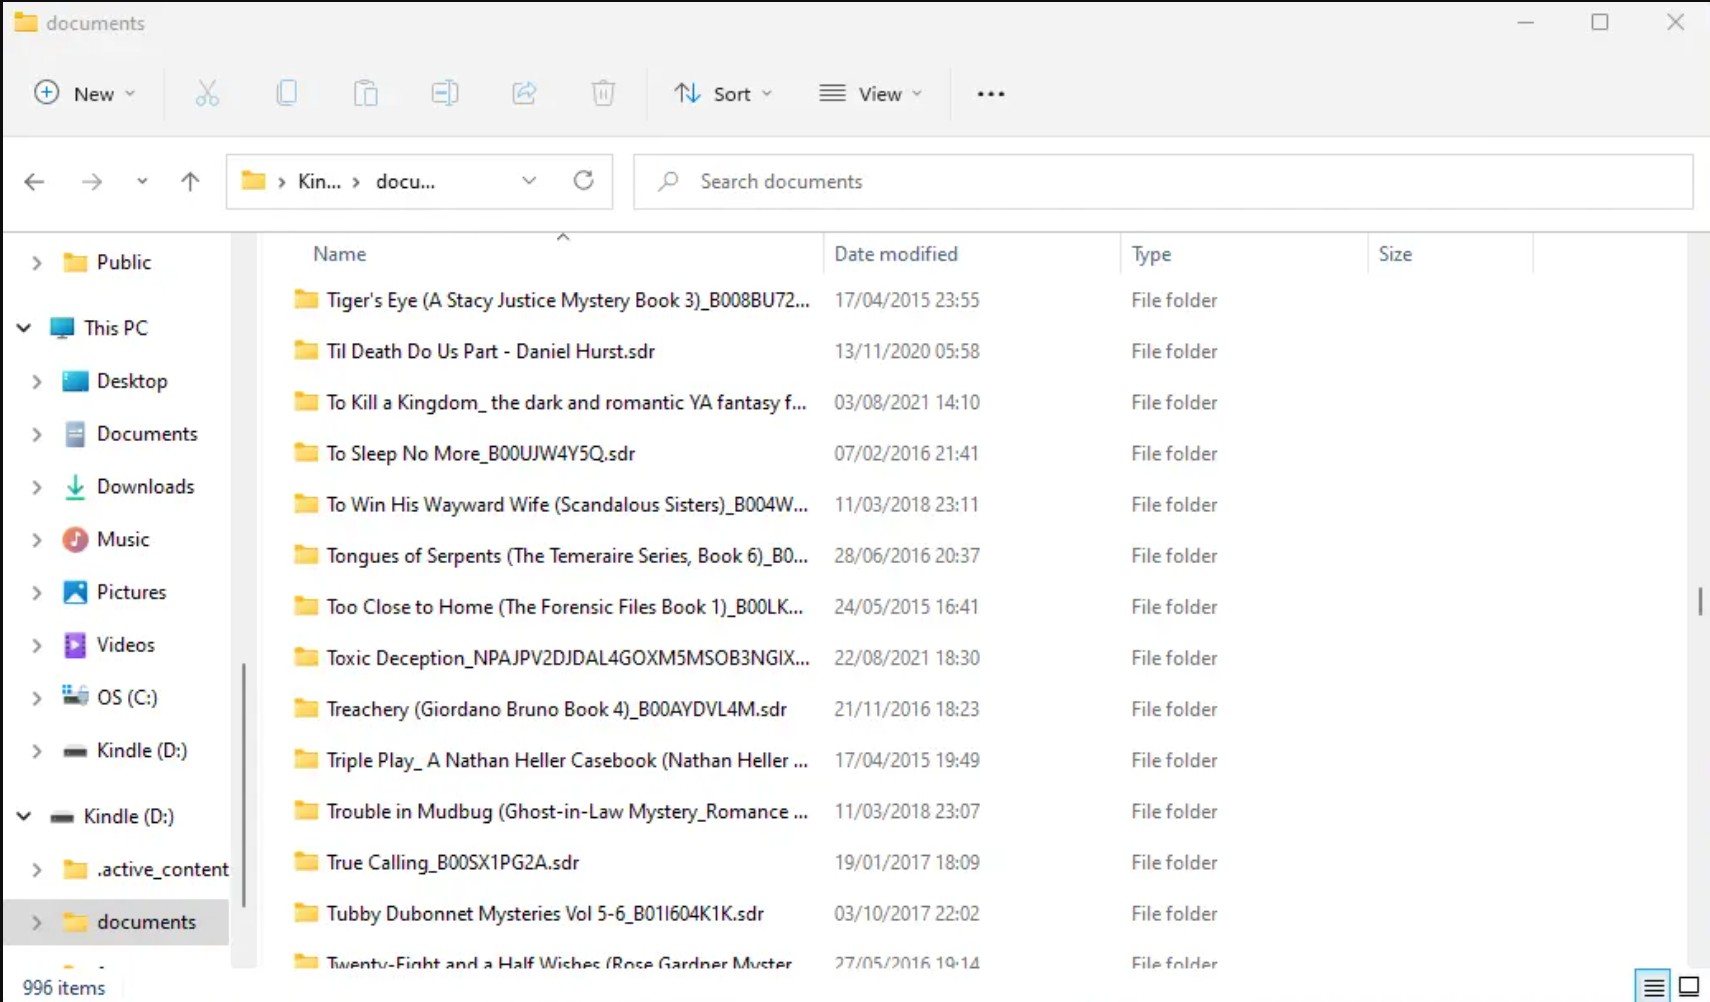
Task: Sort by the Name column header
Action: point(339,254)
